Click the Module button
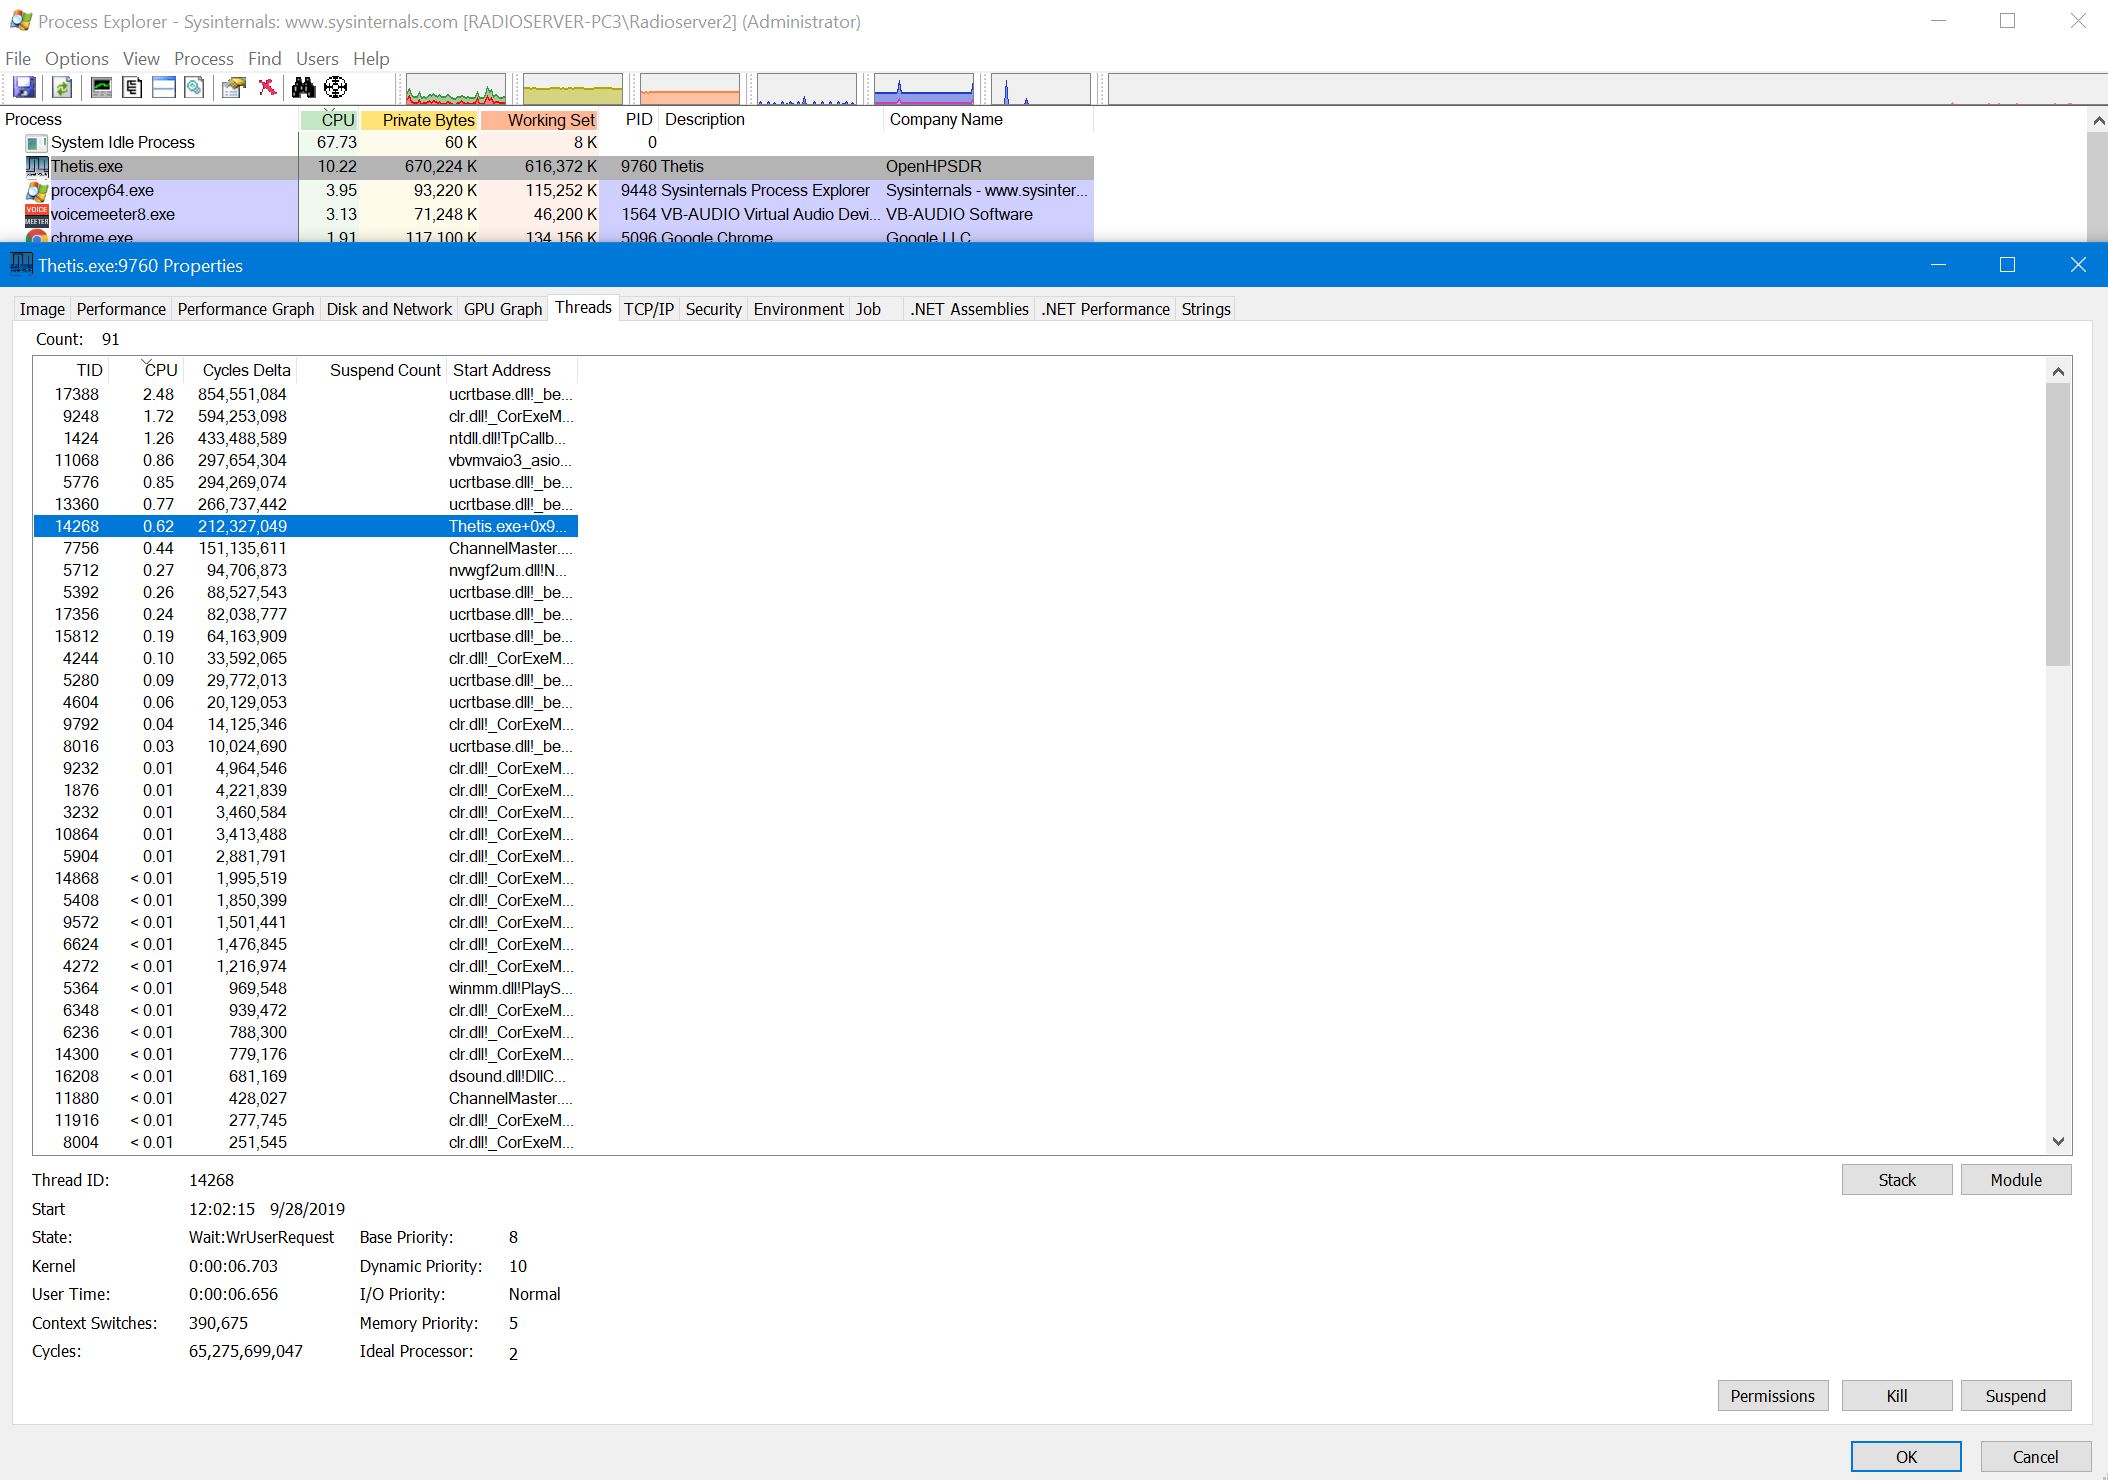The width and height of the screenshot is (2108, 1480). click(2016, 1180)
